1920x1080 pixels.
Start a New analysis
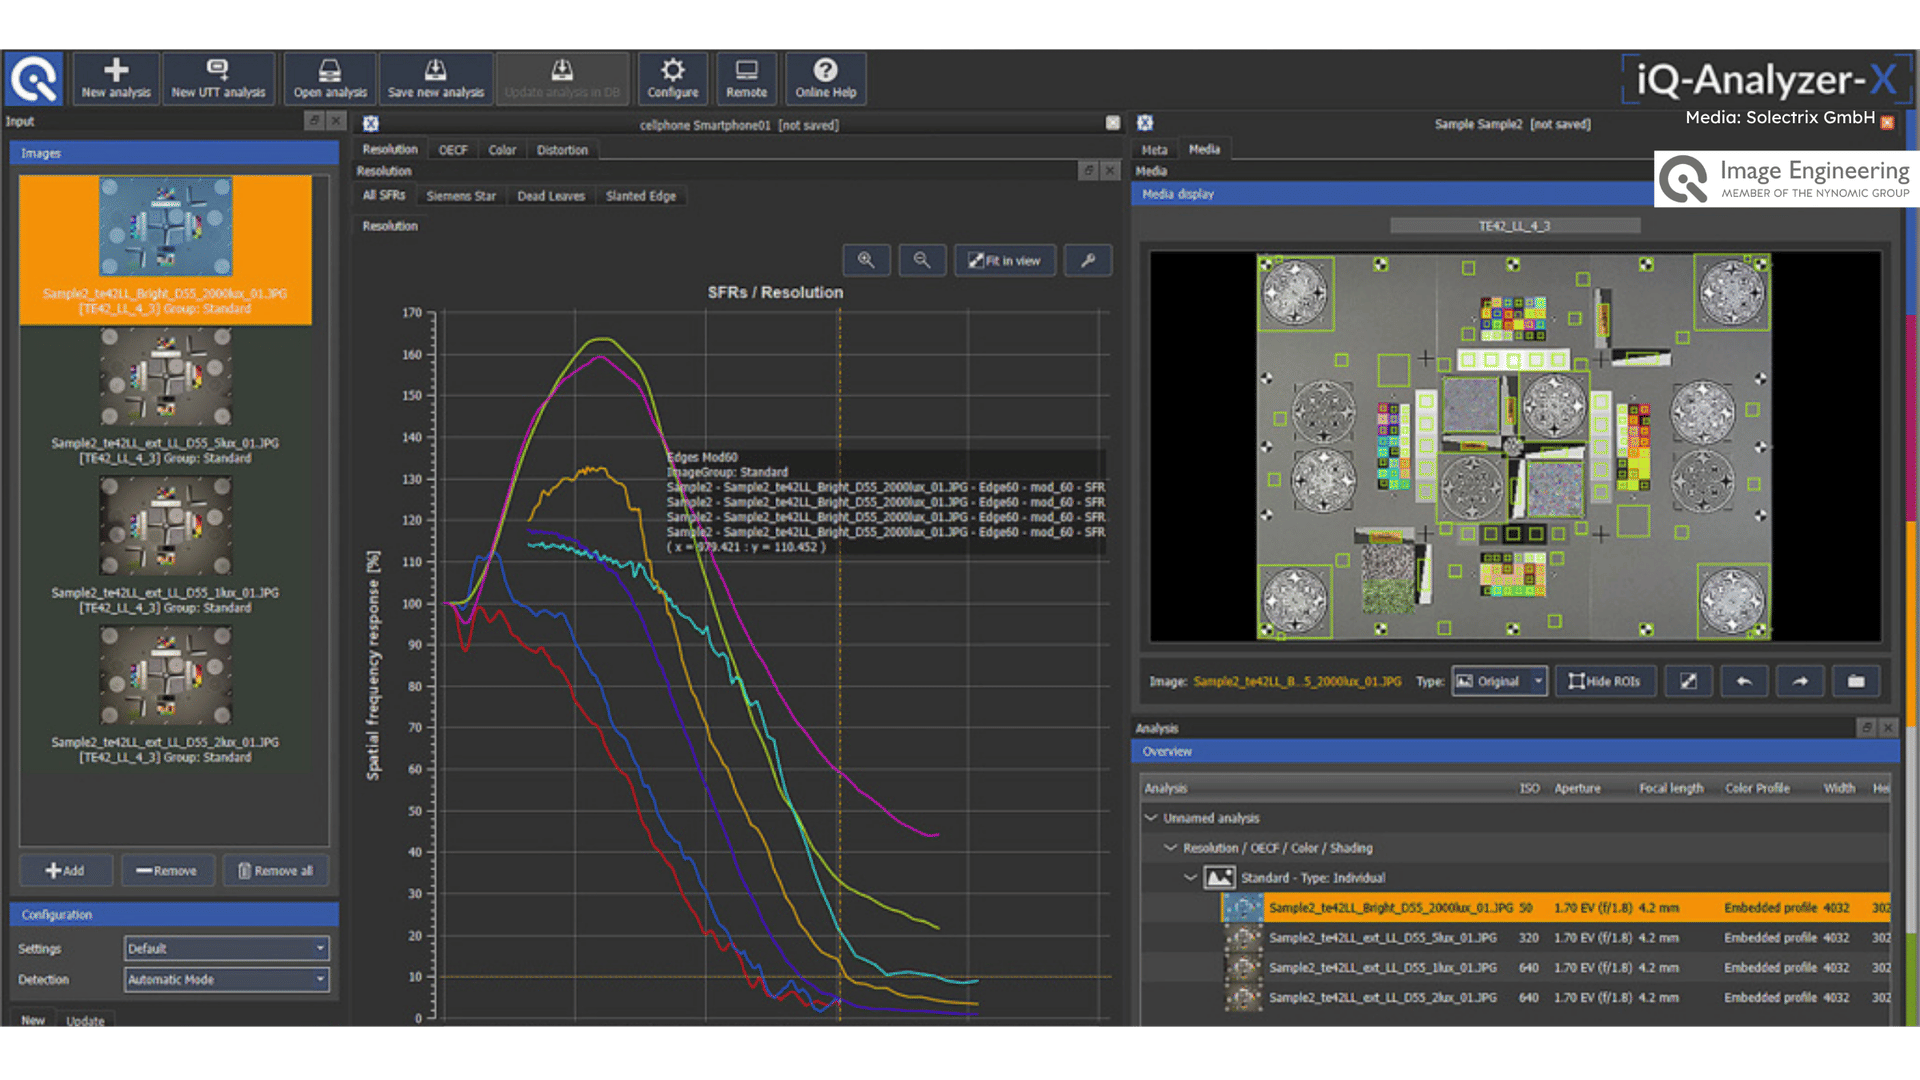coord(116,79)
